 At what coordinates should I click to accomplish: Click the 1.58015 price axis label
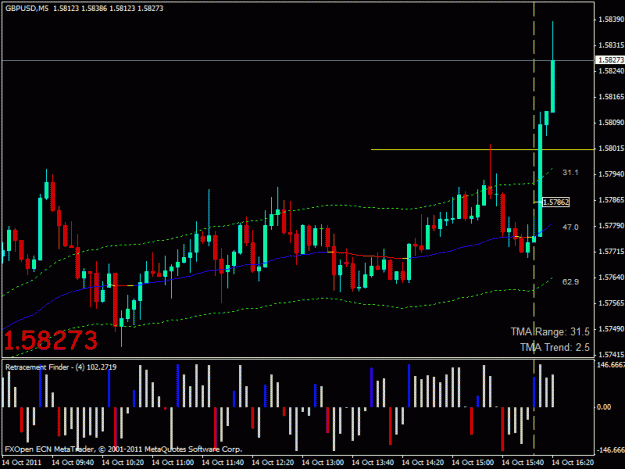611,149
